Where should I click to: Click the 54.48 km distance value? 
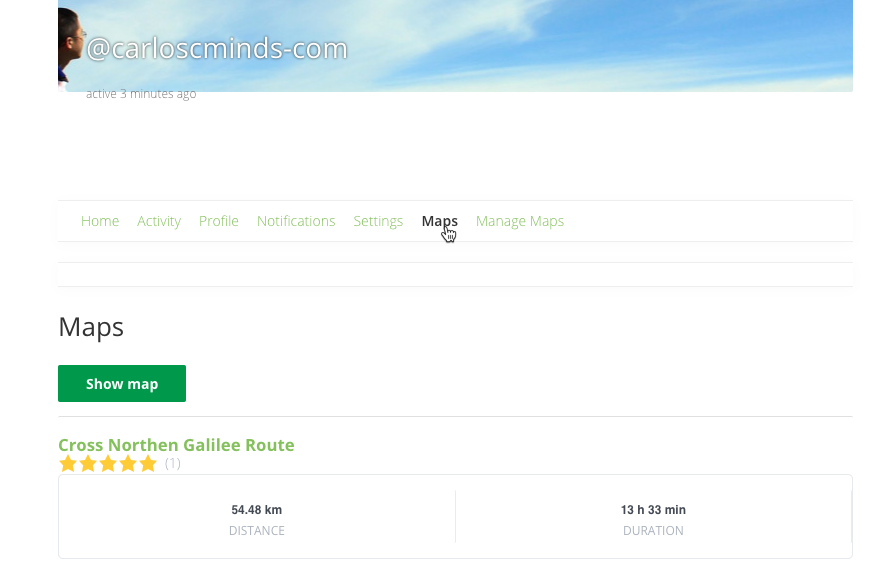click(256, 510)
